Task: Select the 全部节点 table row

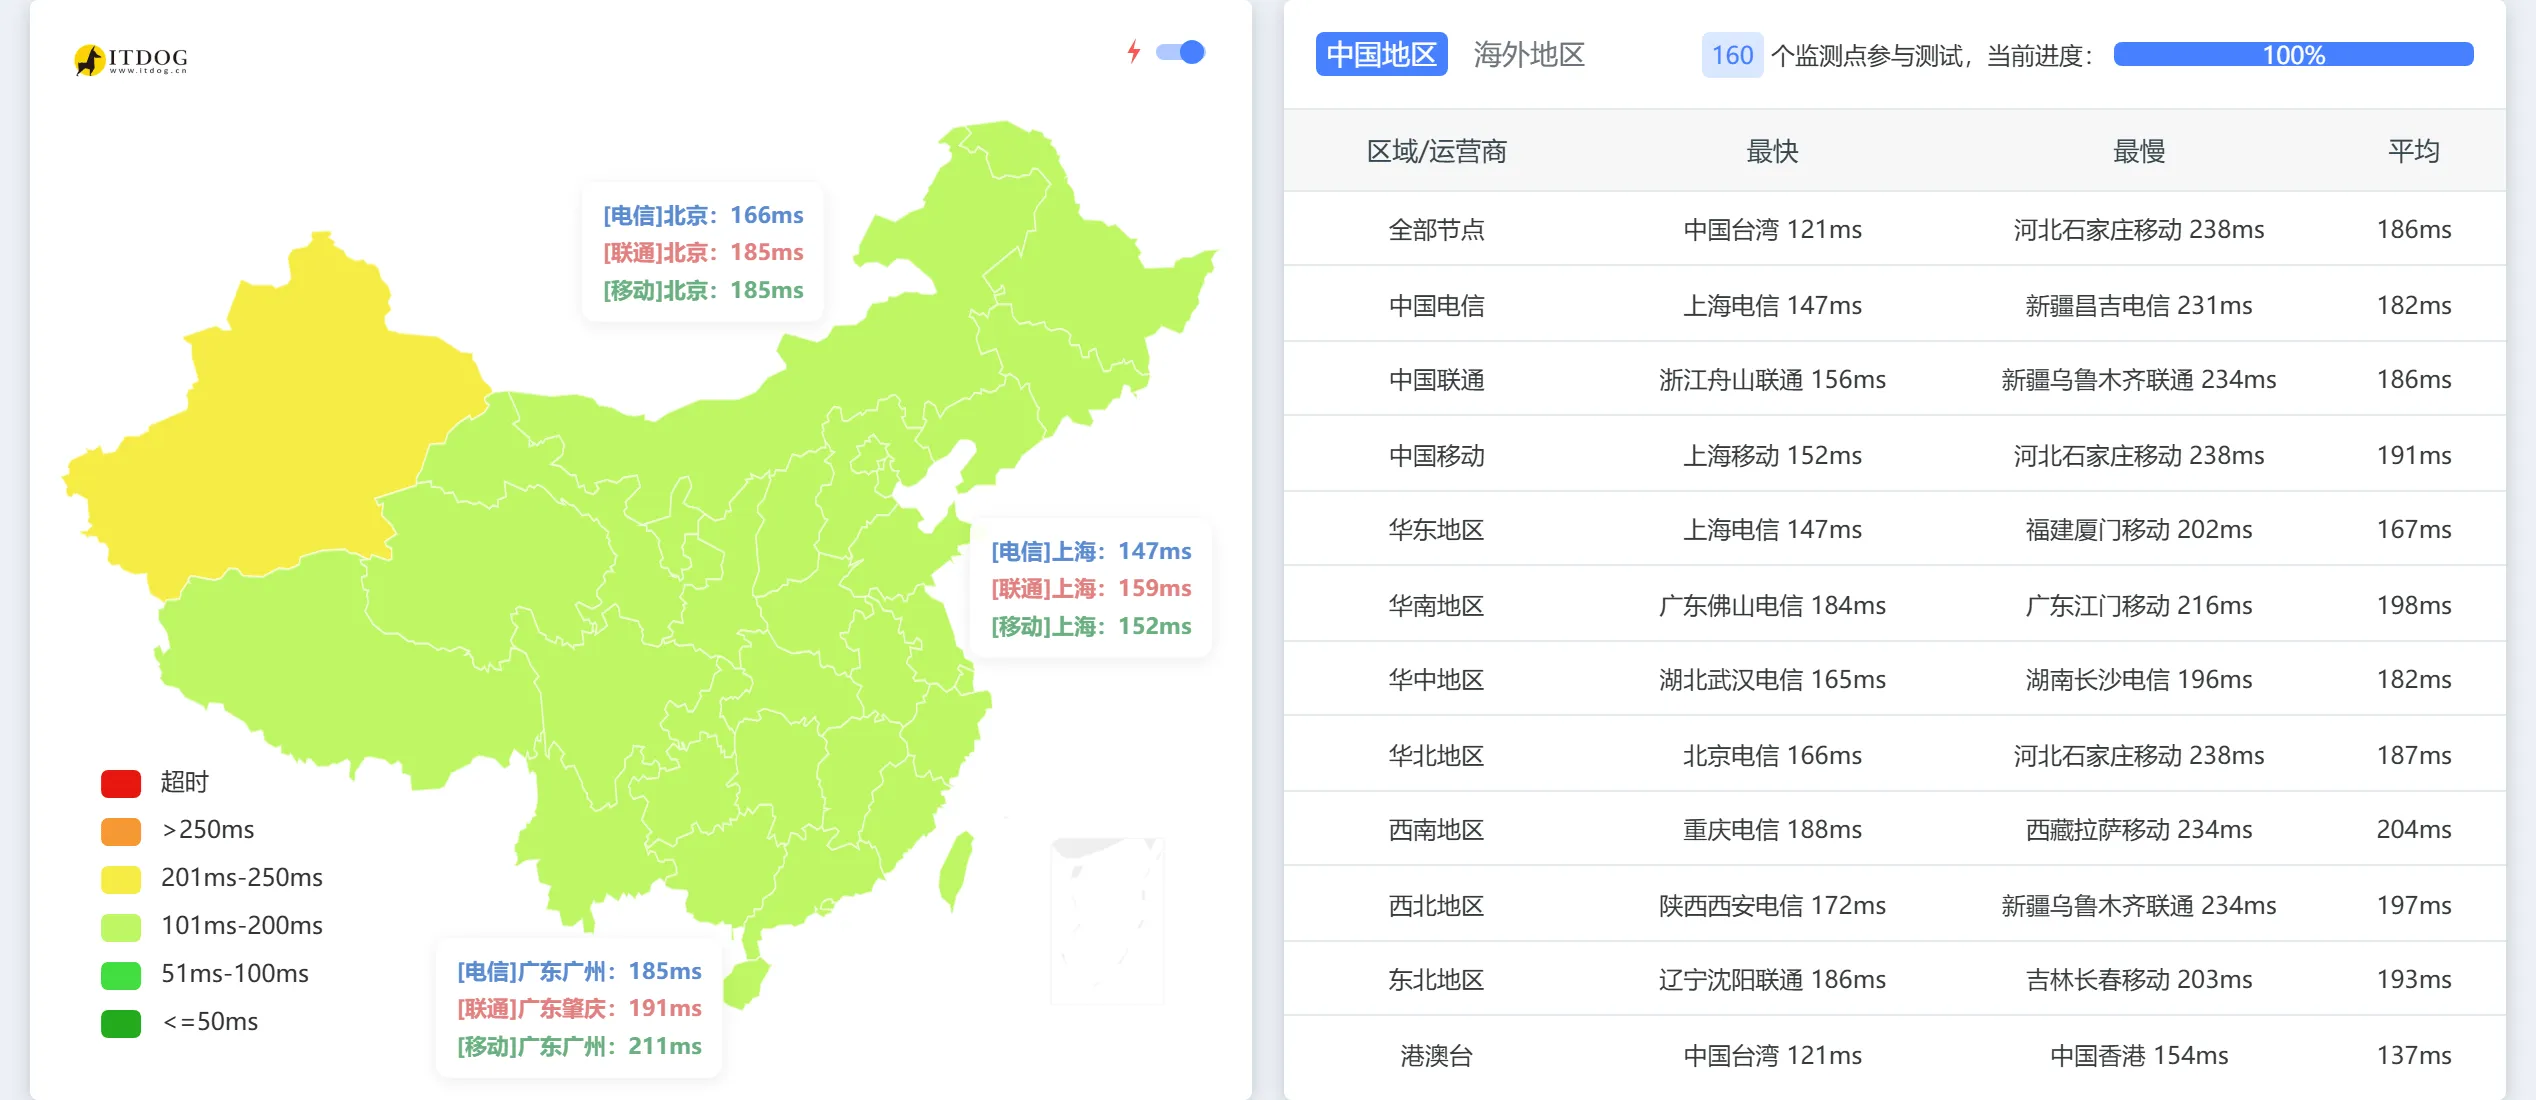Action: [1895, 229]
